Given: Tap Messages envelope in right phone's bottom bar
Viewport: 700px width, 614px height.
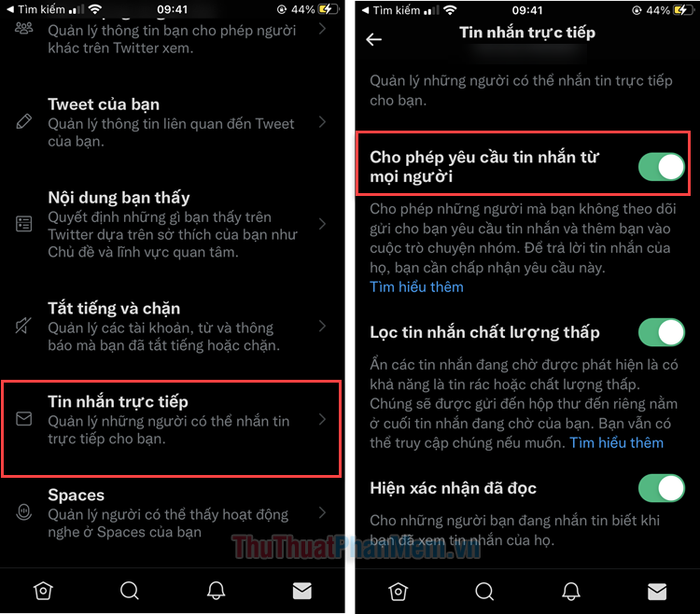Looking at the screenshot, I should click(657, 592).
